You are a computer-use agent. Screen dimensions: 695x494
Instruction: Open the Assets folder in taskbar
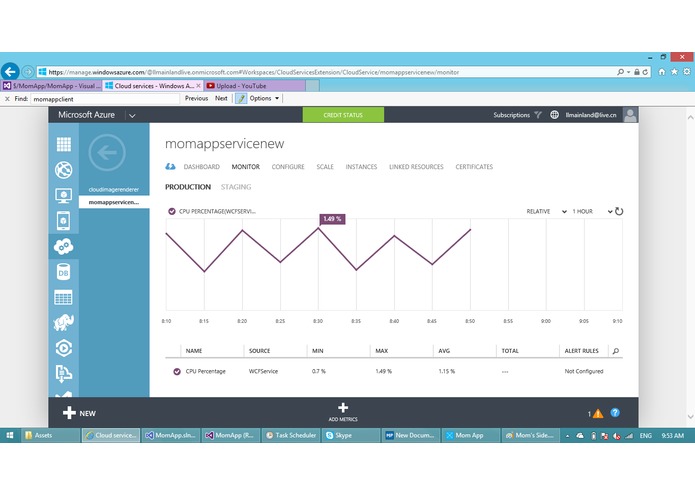tap(51, 436)
